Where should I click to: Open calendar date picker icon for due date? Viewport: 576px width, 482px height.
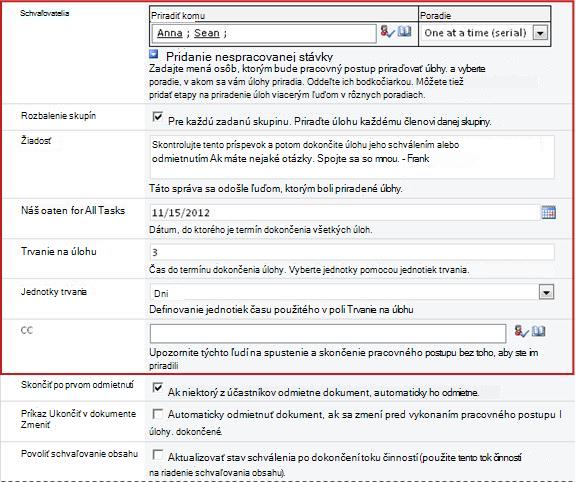pos(548,212)
